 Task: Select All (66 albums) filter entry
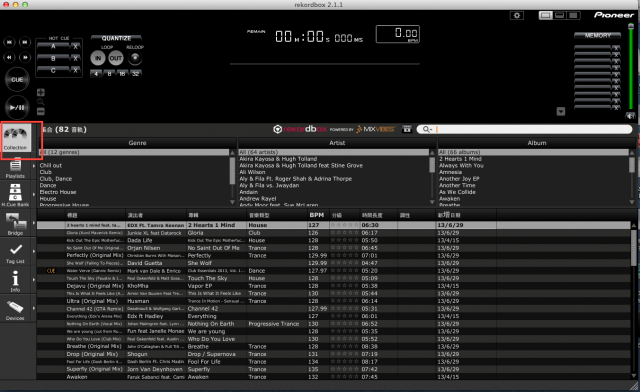click(533, 152)
